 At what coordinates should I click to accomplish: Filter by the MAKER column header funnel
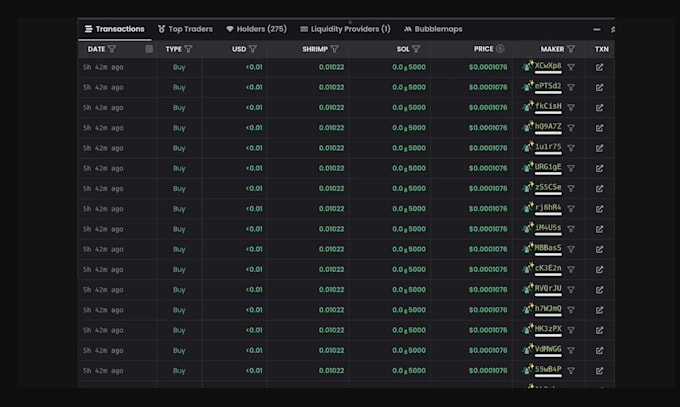click(571, 49)
